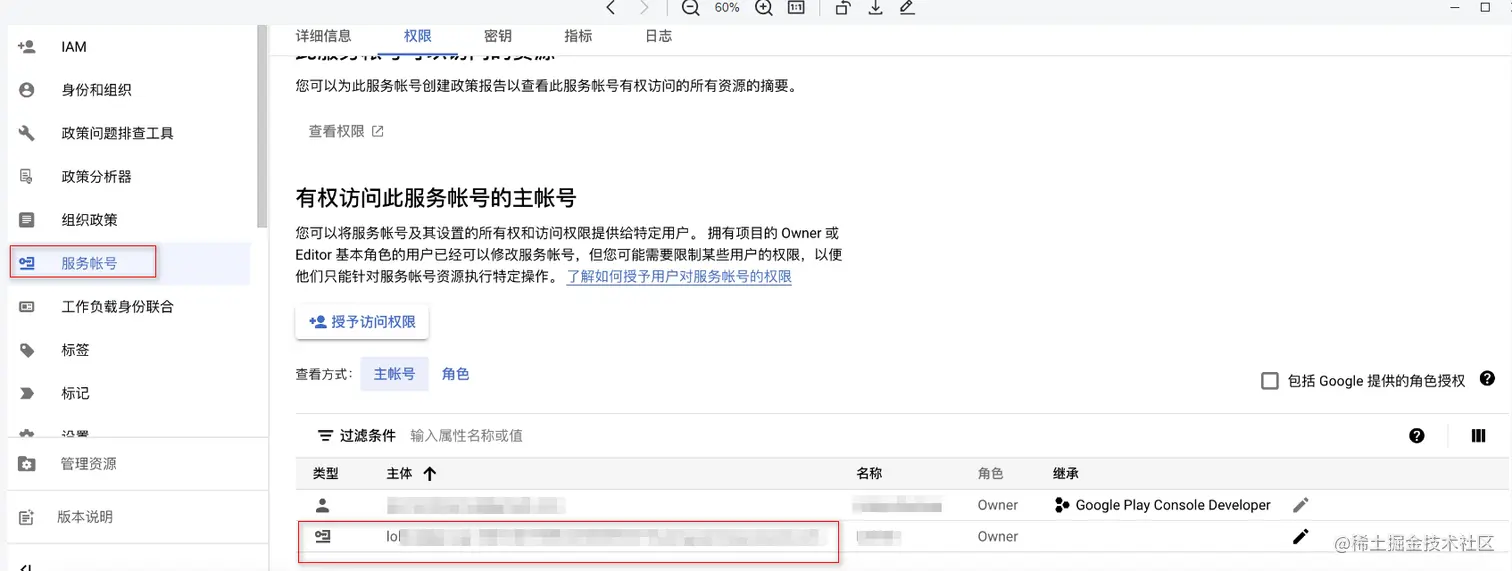This screenshot has height=571, width=1512.
Task: Open link 了解如何授予用户对服务帐号的权限
Action: pyautogui.click(x=679, y=276)
